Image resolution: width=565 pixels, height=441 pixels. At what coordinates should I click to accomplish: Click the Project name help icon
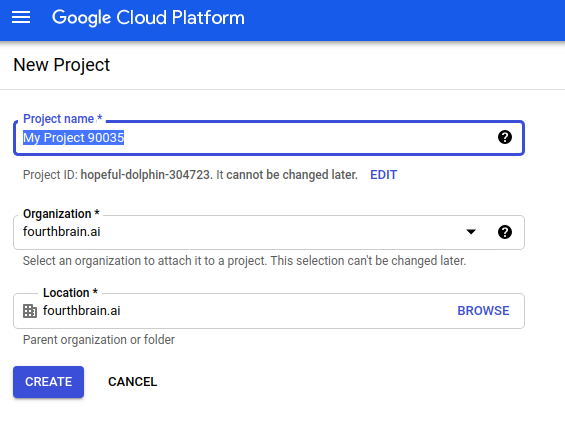(x=504, y=137)
